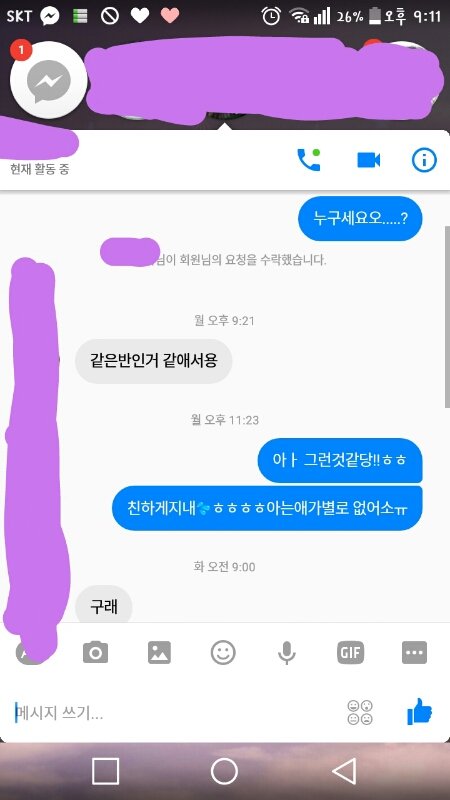Send a thumbs-up like

click(419, 712)
